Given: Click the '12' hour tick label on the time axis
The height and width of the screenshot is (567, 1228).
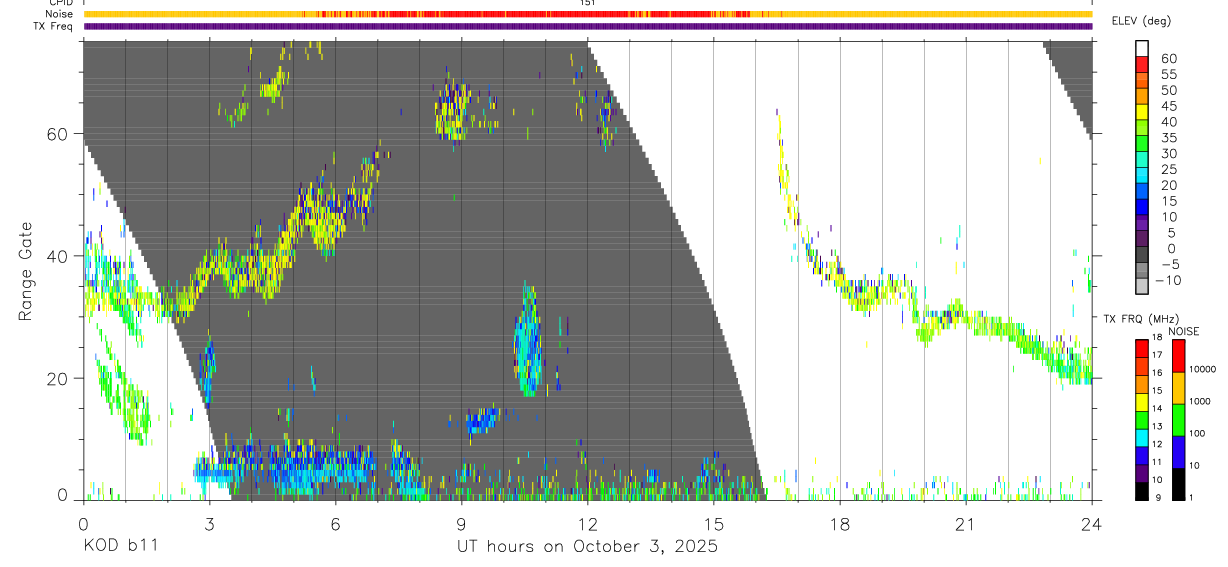Looking at the screenshot, I should [x=587, y=525].
